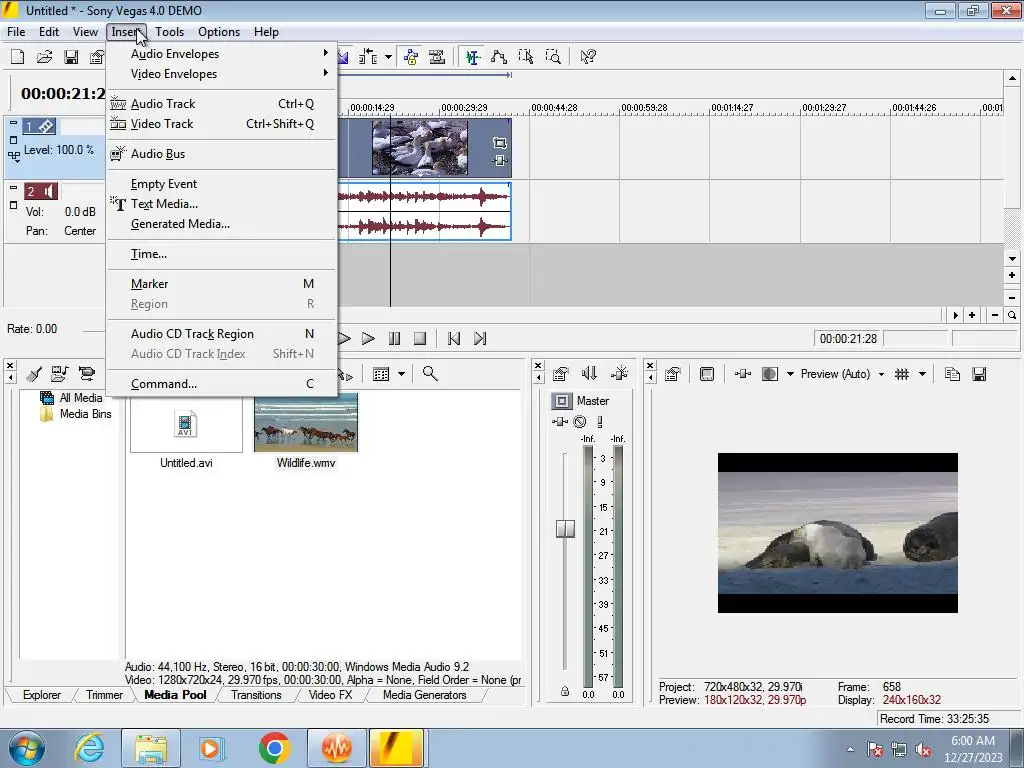Viewport: 1024px width, 768px height.
Task: Open Chrome from the taskbar
Action: [x=274, y=748]
